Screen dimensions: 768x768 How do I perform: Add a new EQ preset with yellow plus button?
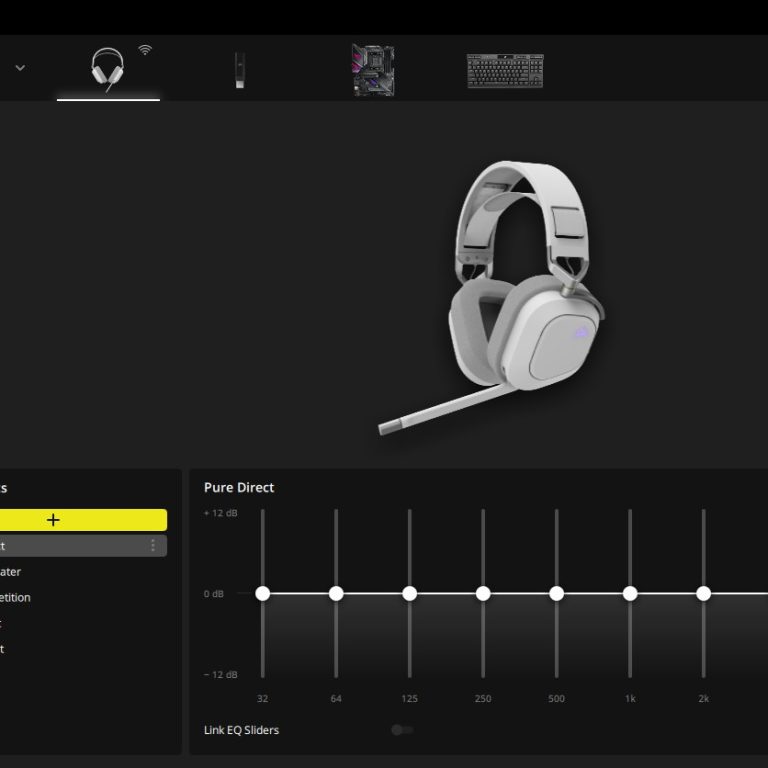[x=54, y=520]
